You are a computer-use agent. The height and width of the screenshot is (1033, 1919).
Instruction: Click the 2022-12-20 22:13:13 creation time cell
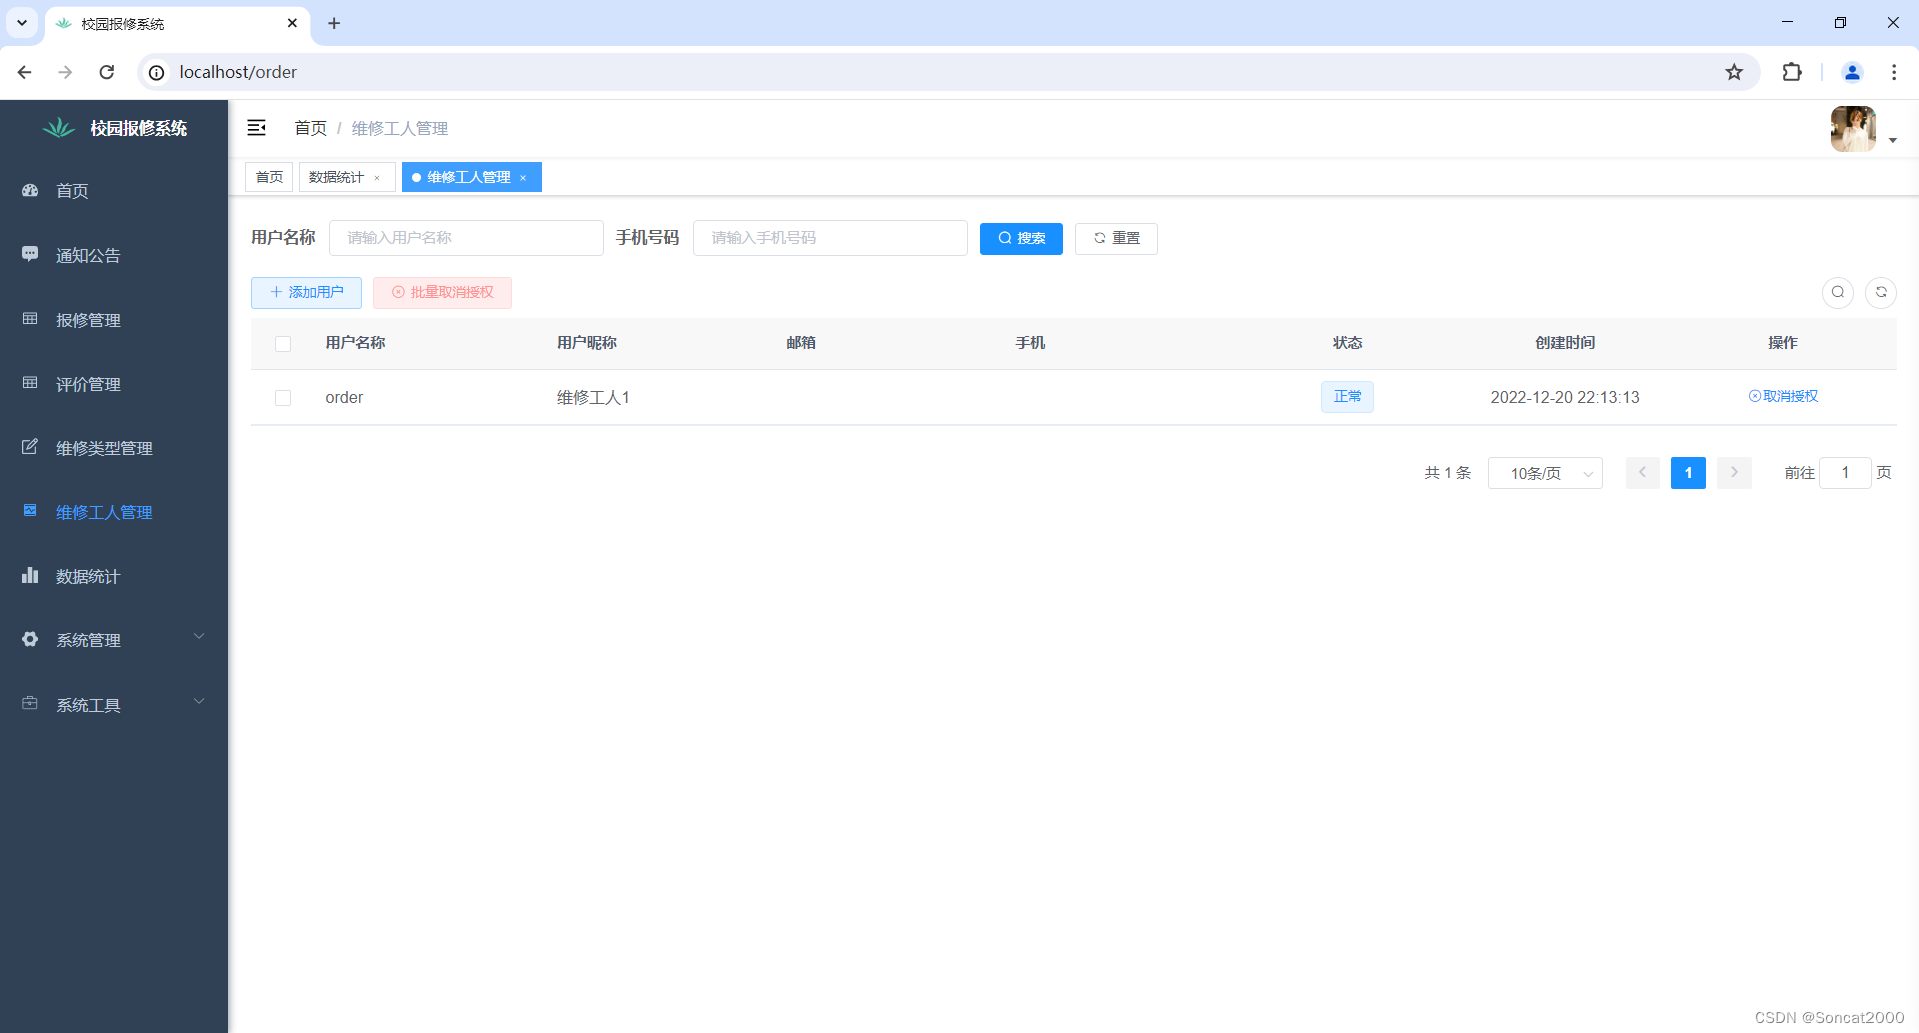click(x=1565, y=397)
